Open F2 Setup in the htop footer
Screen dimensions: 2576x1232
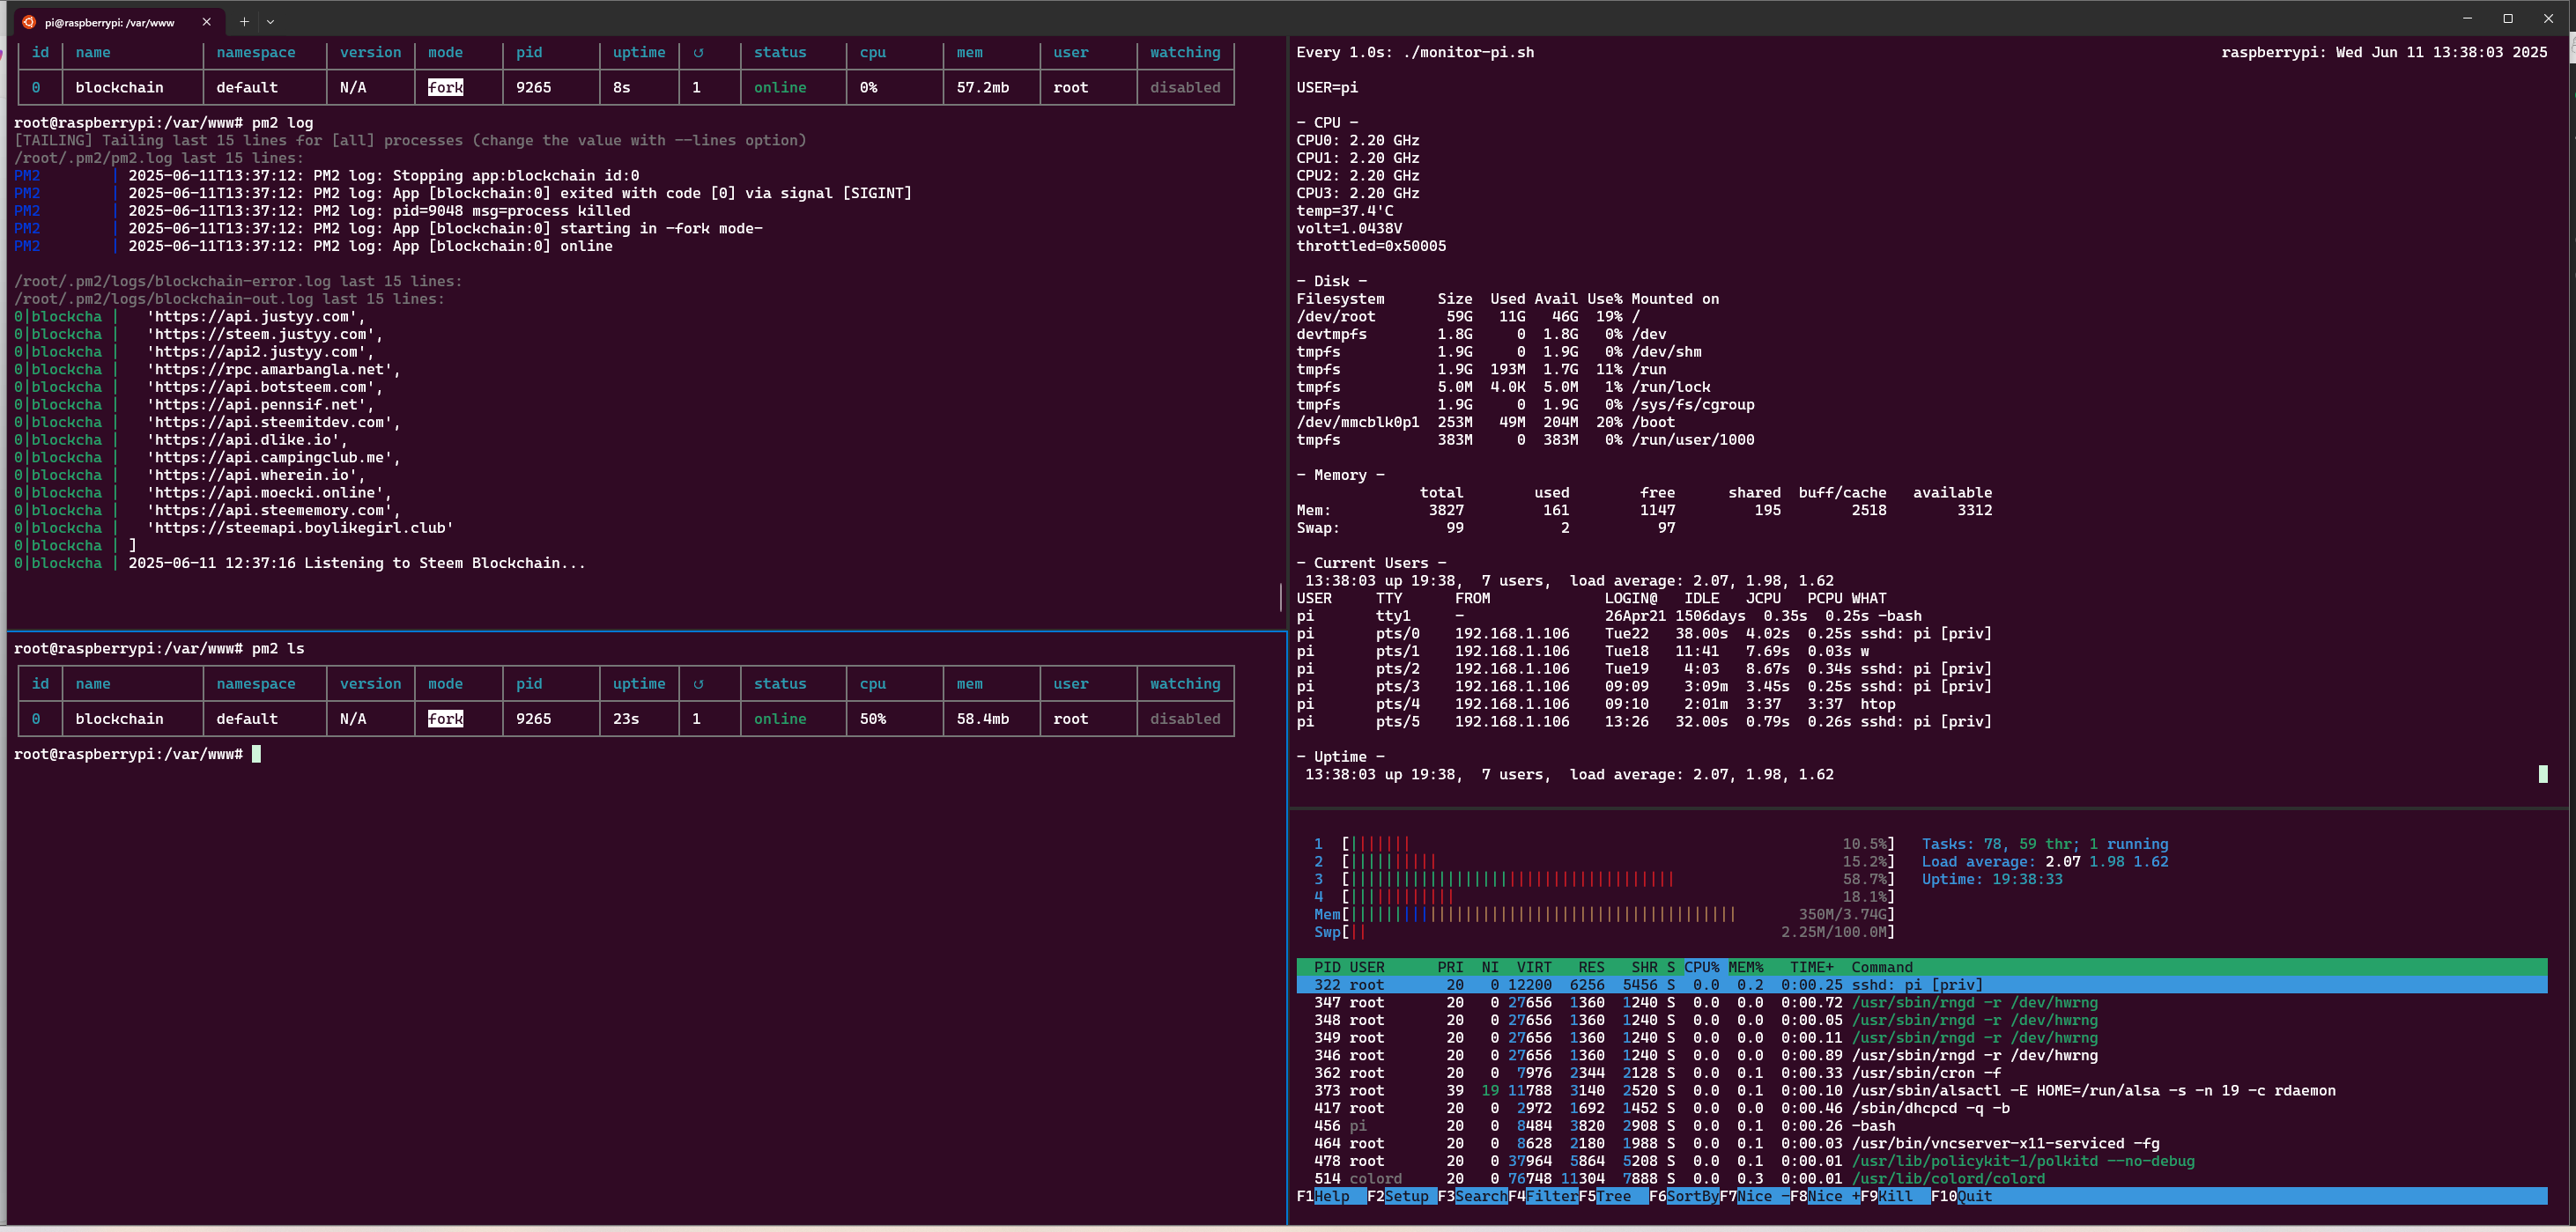click(1406, 1196)
